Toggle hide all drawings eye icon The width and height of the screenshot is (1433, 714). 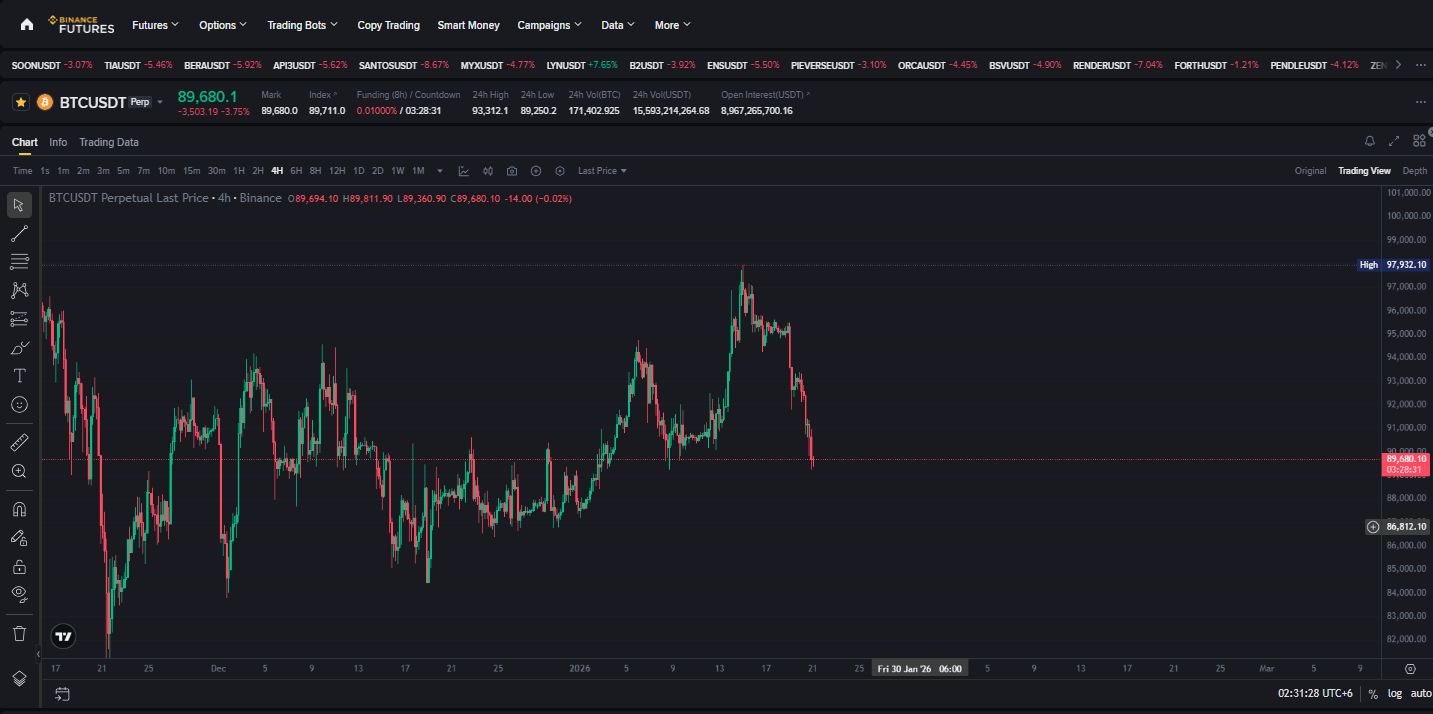19,594
